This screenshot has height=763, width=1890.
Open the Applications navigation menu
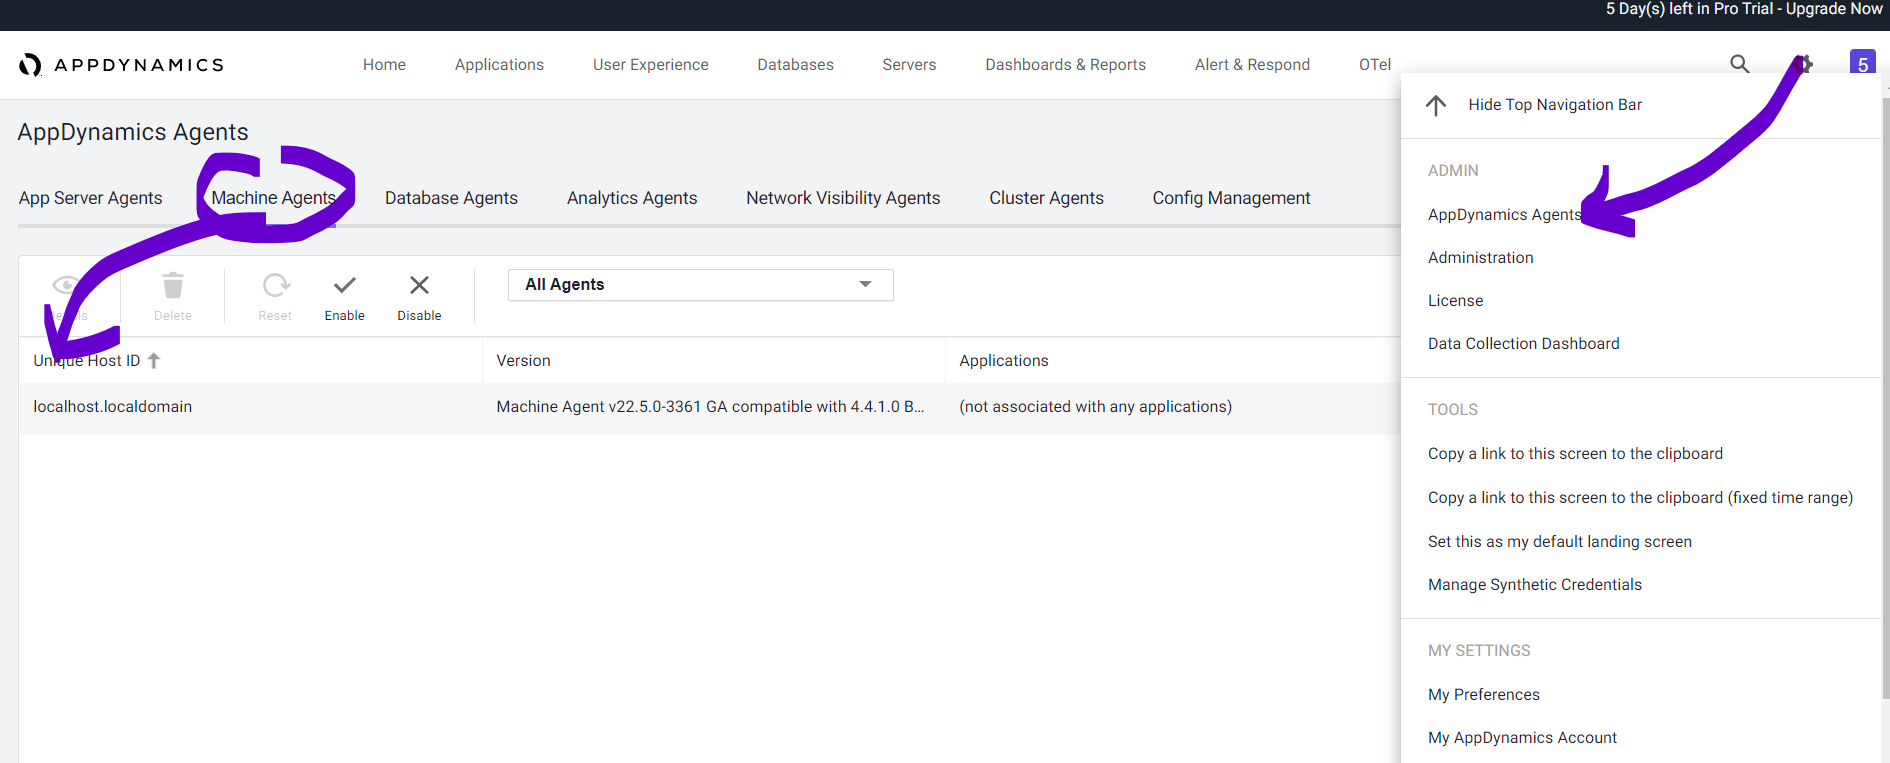[499, 65]
